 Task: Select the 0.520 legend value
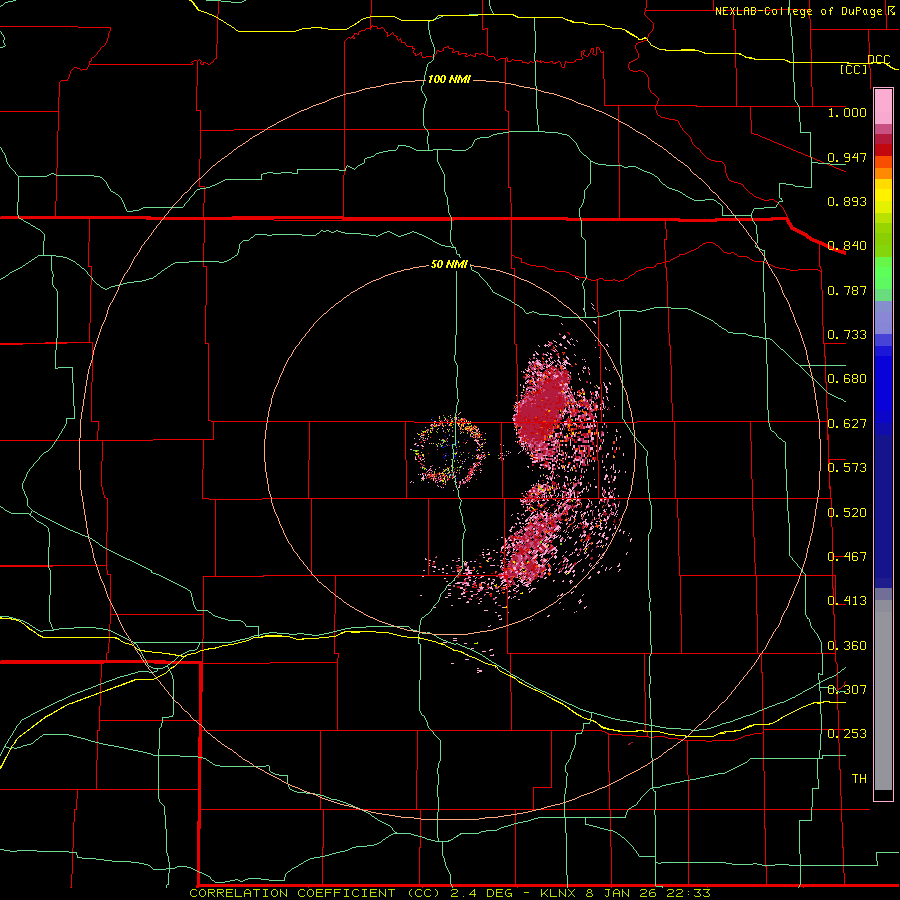847,513
